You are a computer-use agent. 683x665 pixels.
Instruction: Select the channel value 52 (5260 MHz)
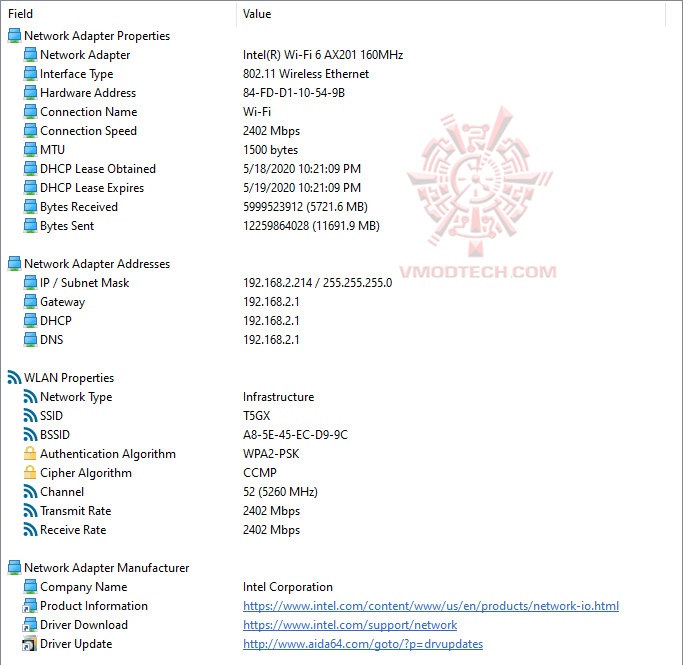280,492
